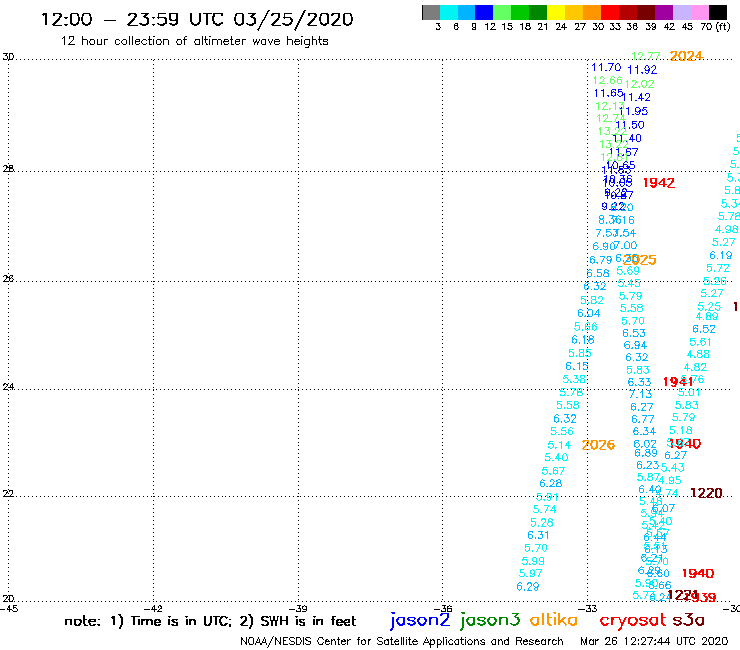Click the subtitle '12 hour collection of altimeter wave heights'

click(x=194, y=41)
